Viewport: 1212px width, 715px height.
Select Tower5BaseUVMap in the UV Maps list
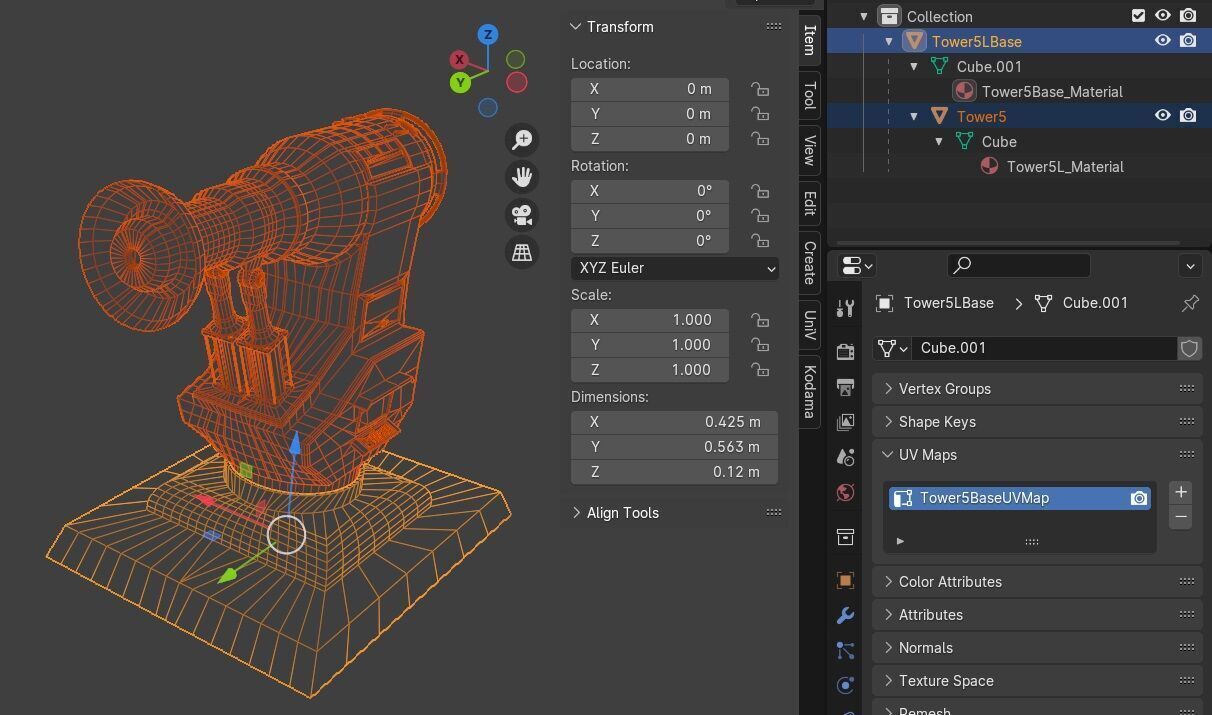1019,498
